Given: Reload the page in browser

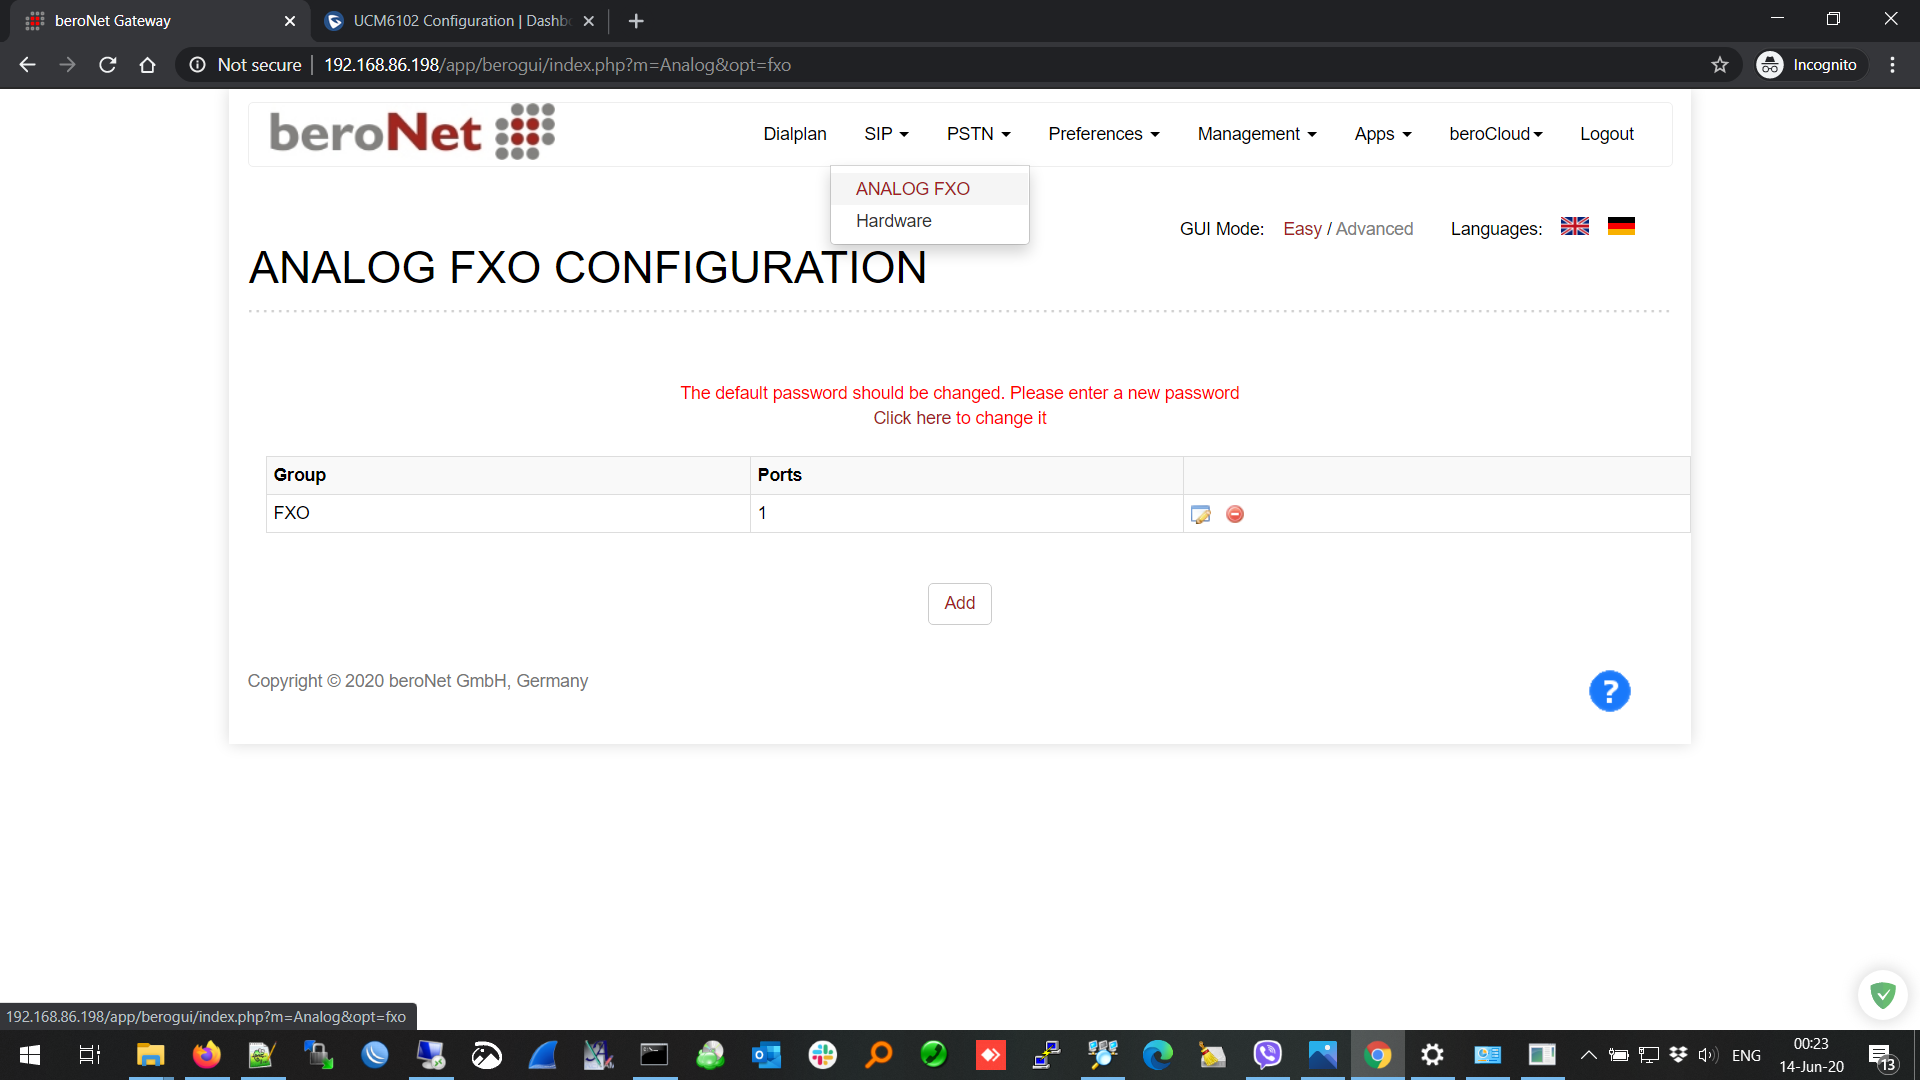Looking at the screenshot, I should click(108, 65).
